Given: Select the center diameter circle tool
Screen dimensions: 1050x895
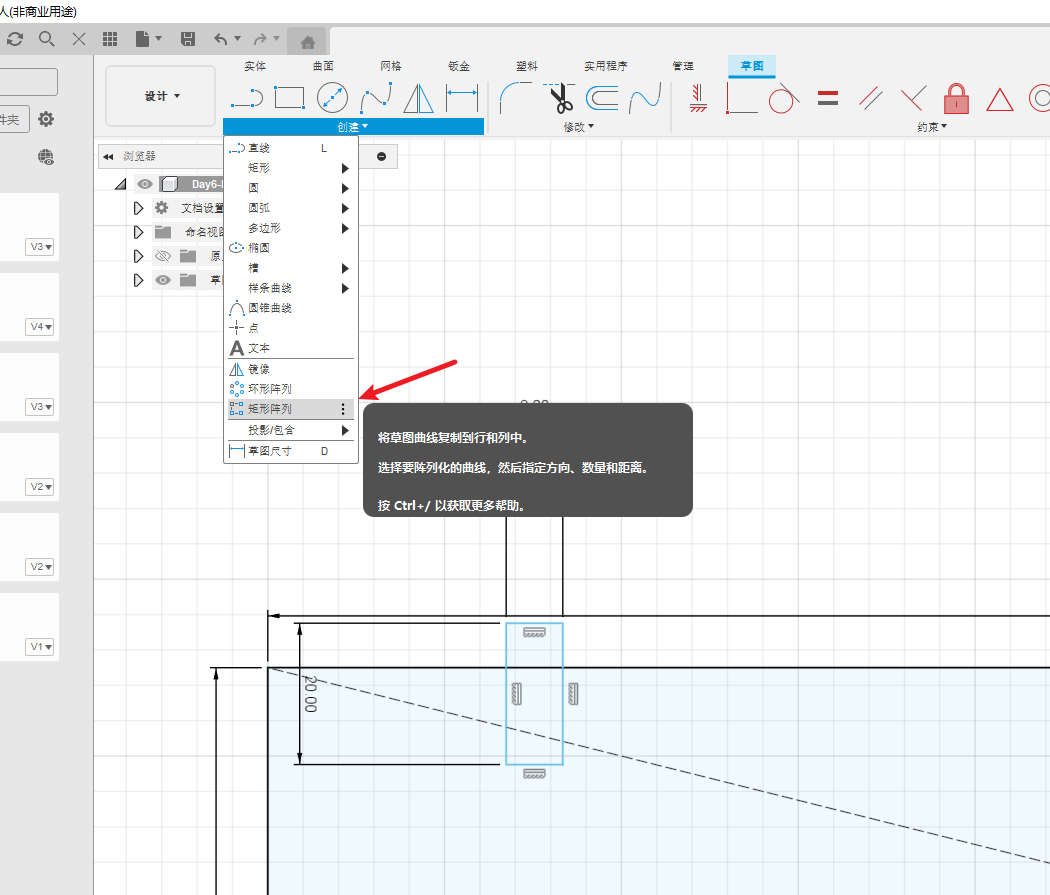Looking at the screenshot, I should (332, 98).
